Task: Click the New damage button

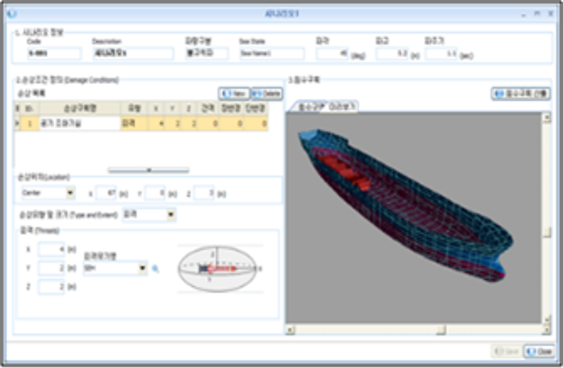Action: [234, 94]
